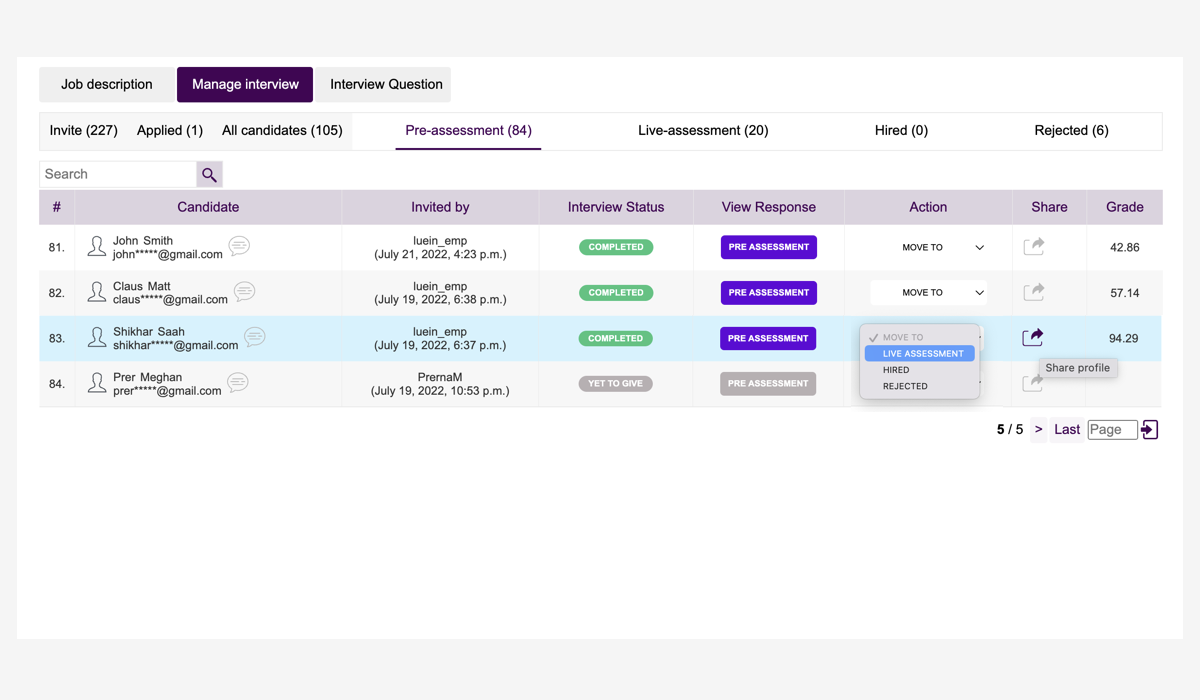
Task: Choose Rejected option in Move To list
Action: click(905, 386)
